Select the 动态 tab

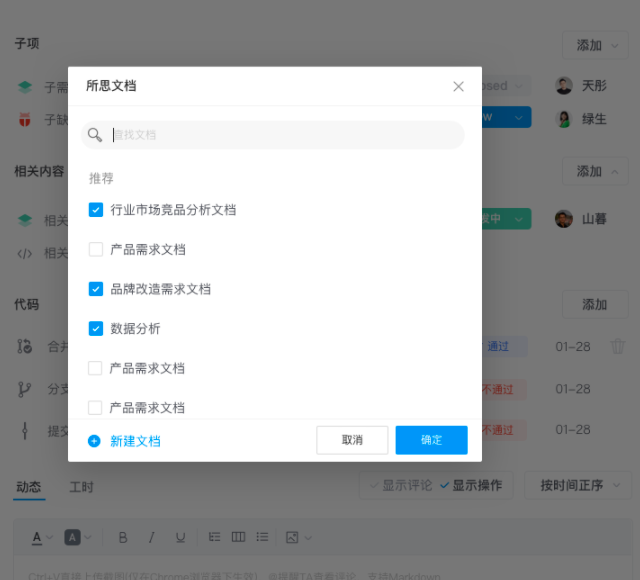(x=28, y=487)
